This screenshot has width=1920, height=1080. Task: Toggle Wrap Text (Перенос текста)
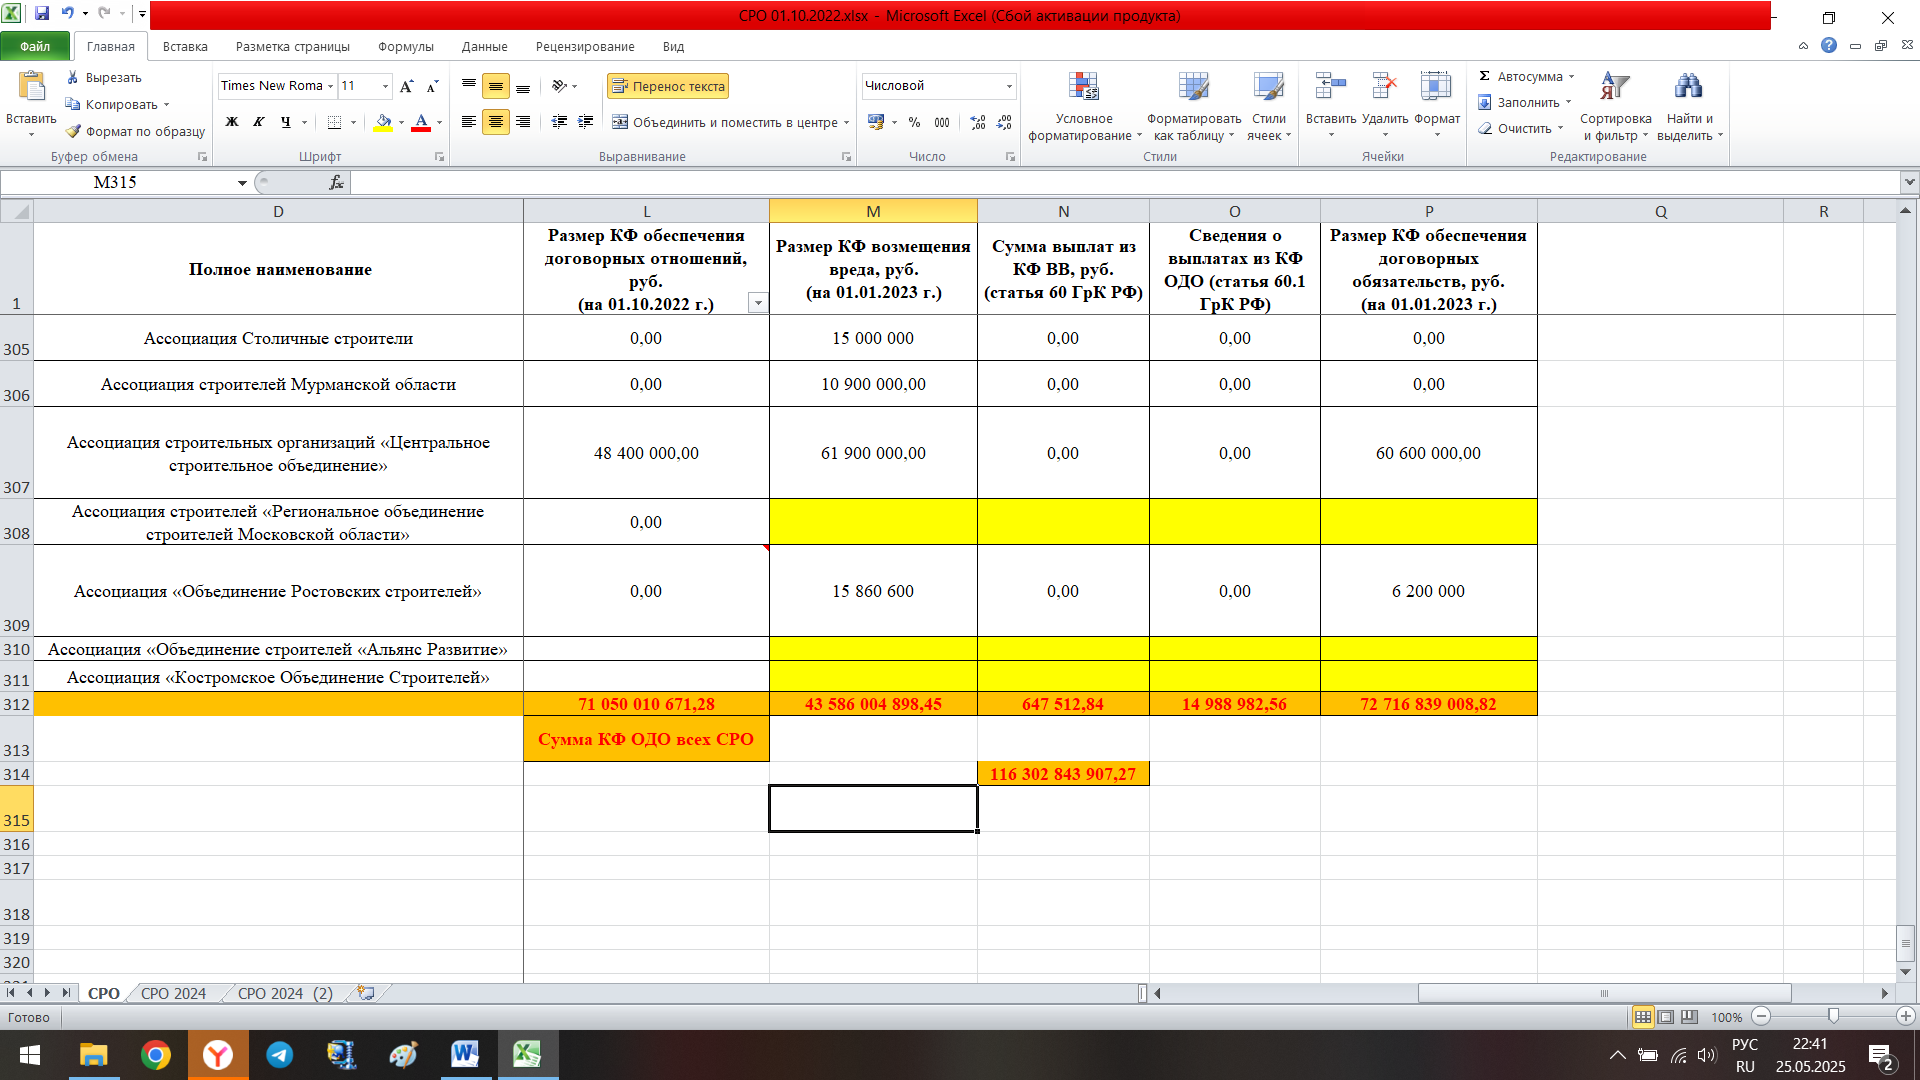point(668,86)
